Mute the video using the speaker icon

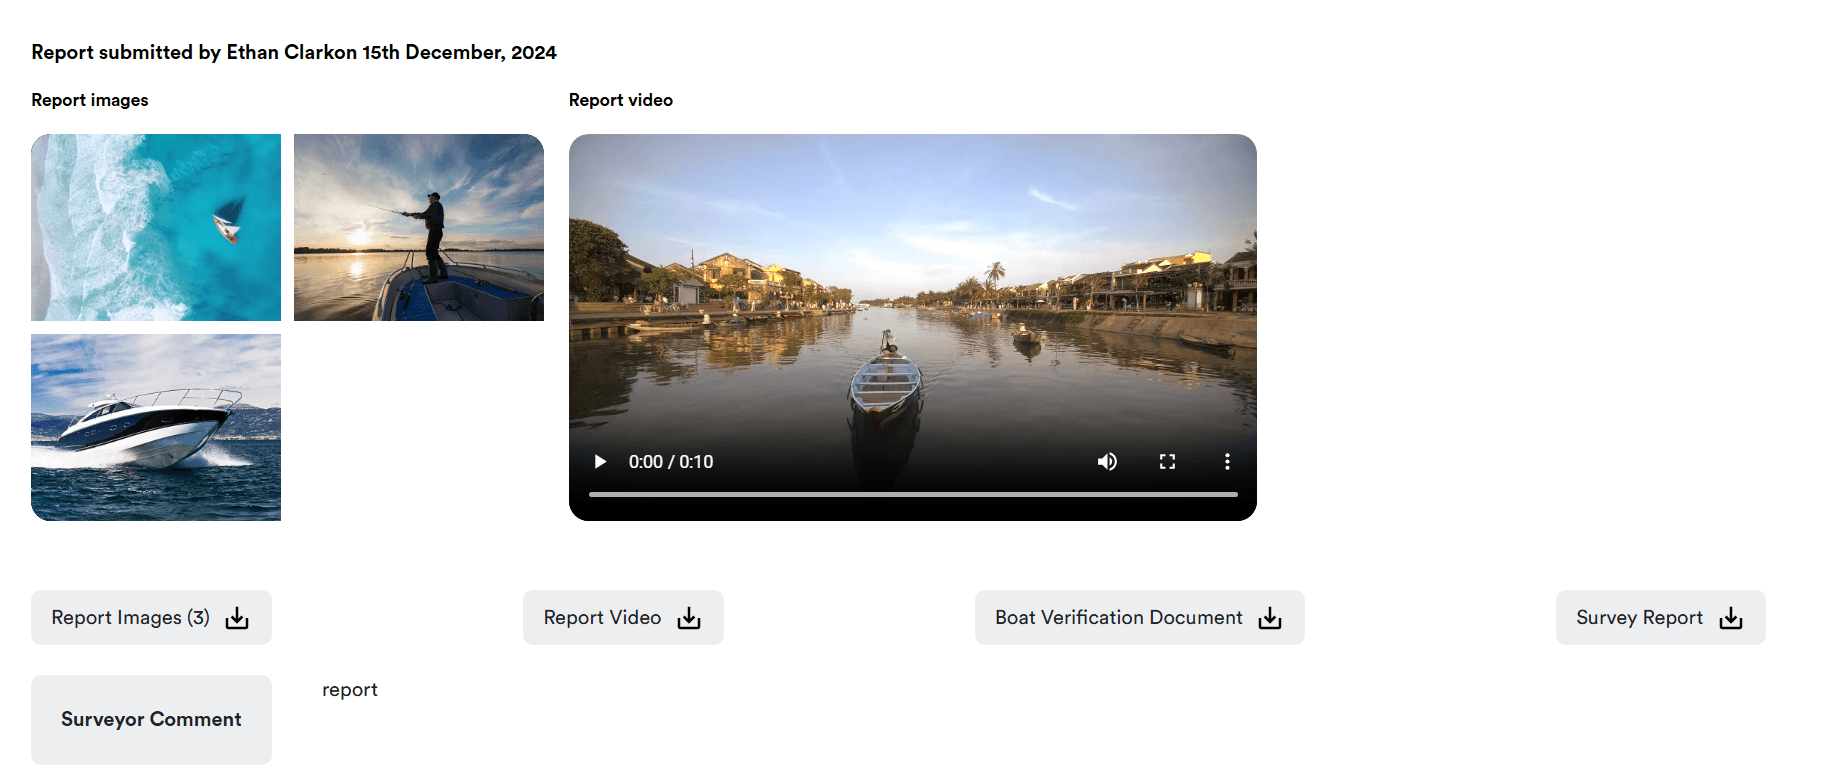[x=1107, y=461]
